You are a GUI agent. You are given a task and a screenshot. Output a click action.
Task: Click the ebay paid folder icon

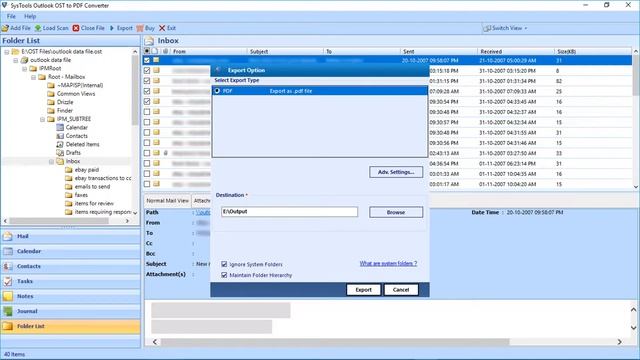[69, 170]
